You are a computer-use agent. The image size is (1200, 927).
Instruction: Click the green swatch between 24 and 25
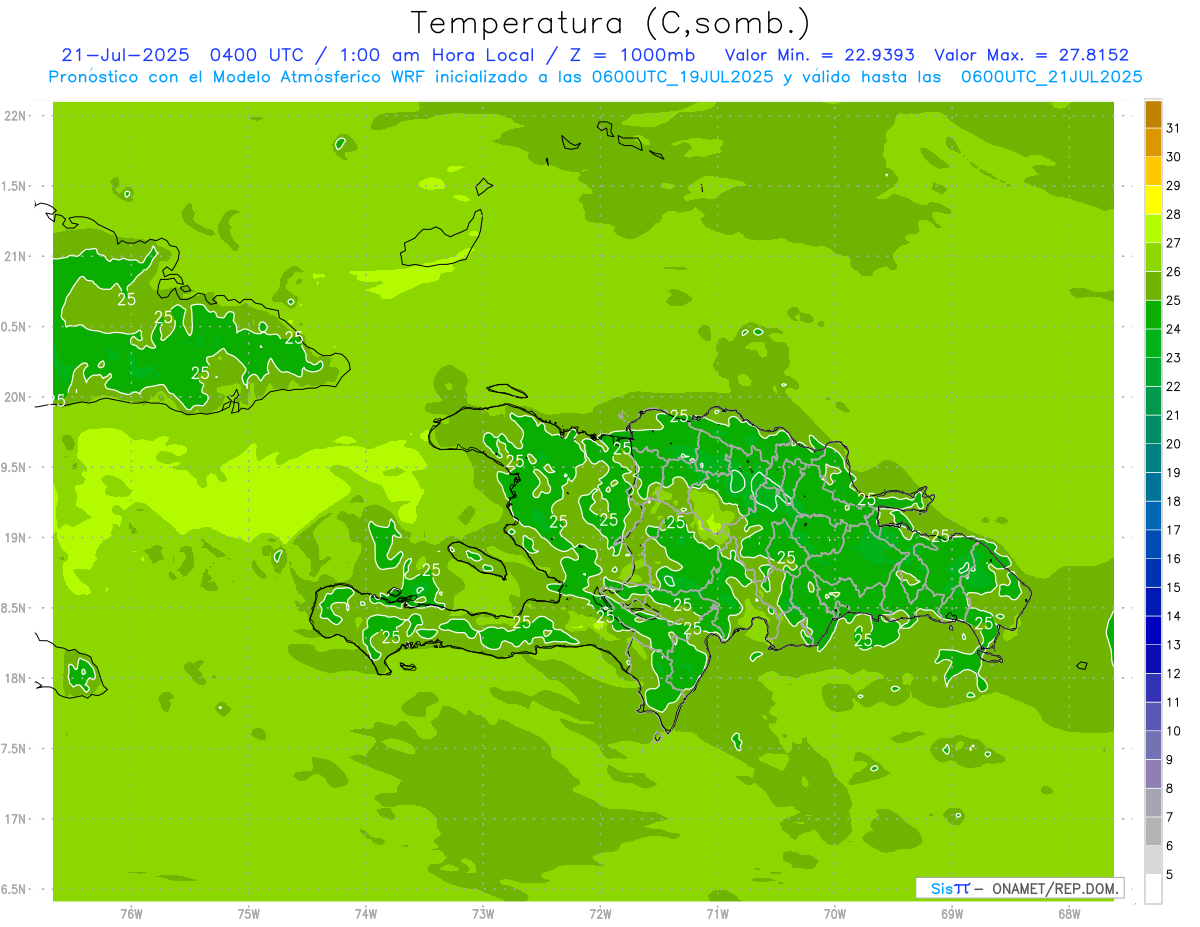(1153, 315)
